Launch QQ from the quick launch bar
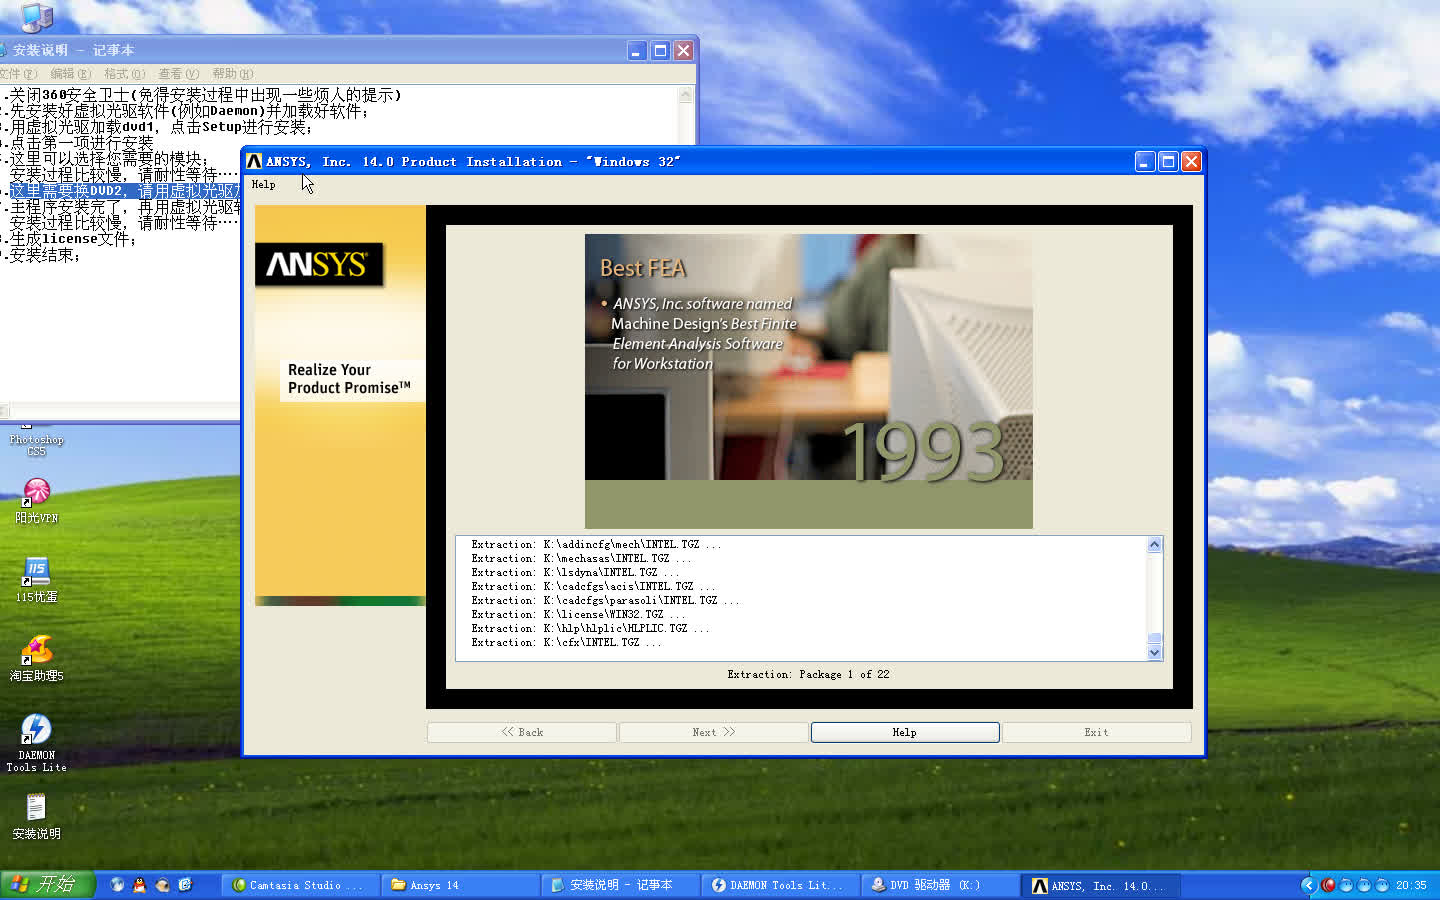This screenshot has width=1440, height=900. pos(138,885)
